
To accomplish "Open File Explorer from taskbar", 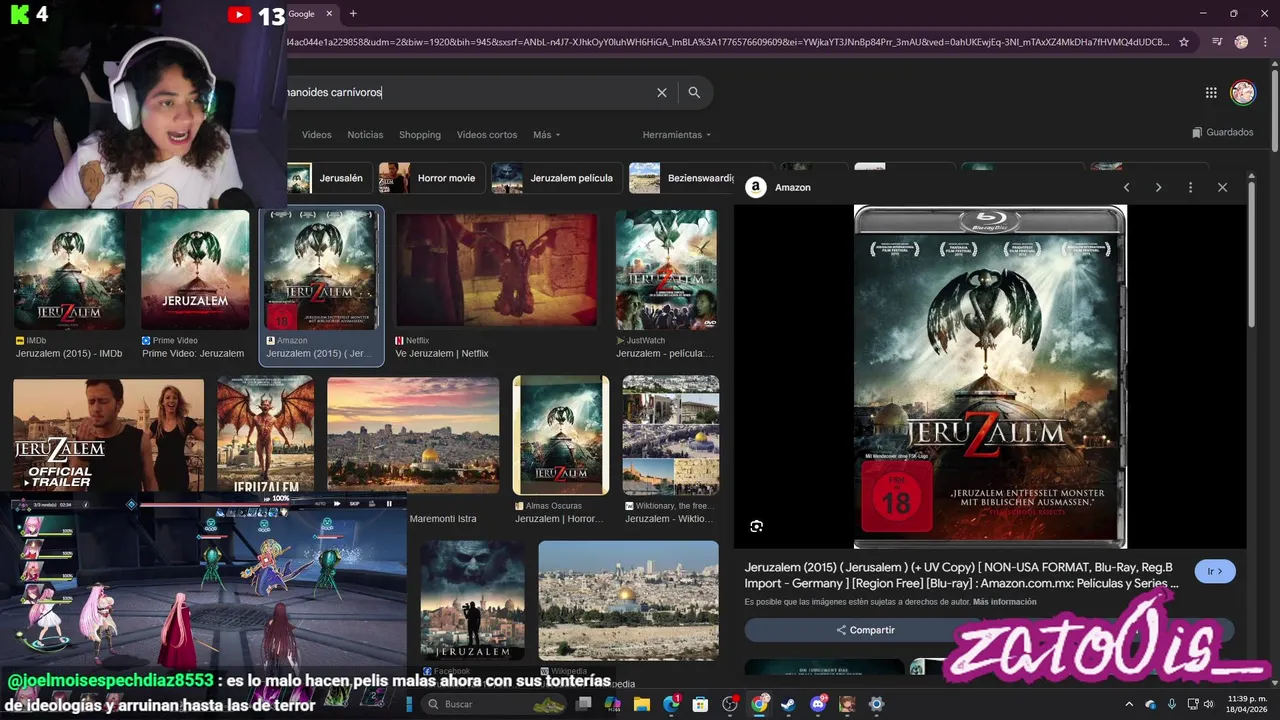I will pos(642,704).
